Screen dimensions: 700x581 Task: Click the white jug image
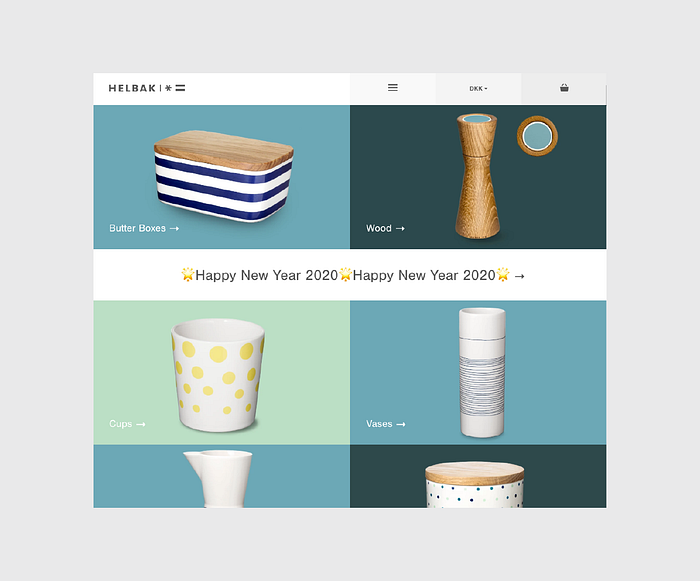[218, 479]
